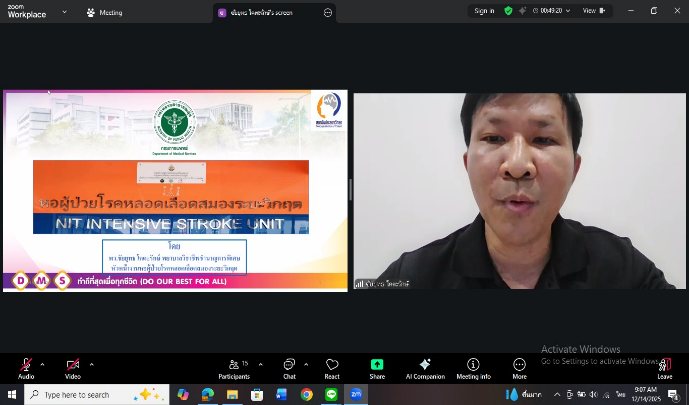This screenshot has height=405, width=689.
Task: Open volume control in system tray
Action: pos(593,394)
